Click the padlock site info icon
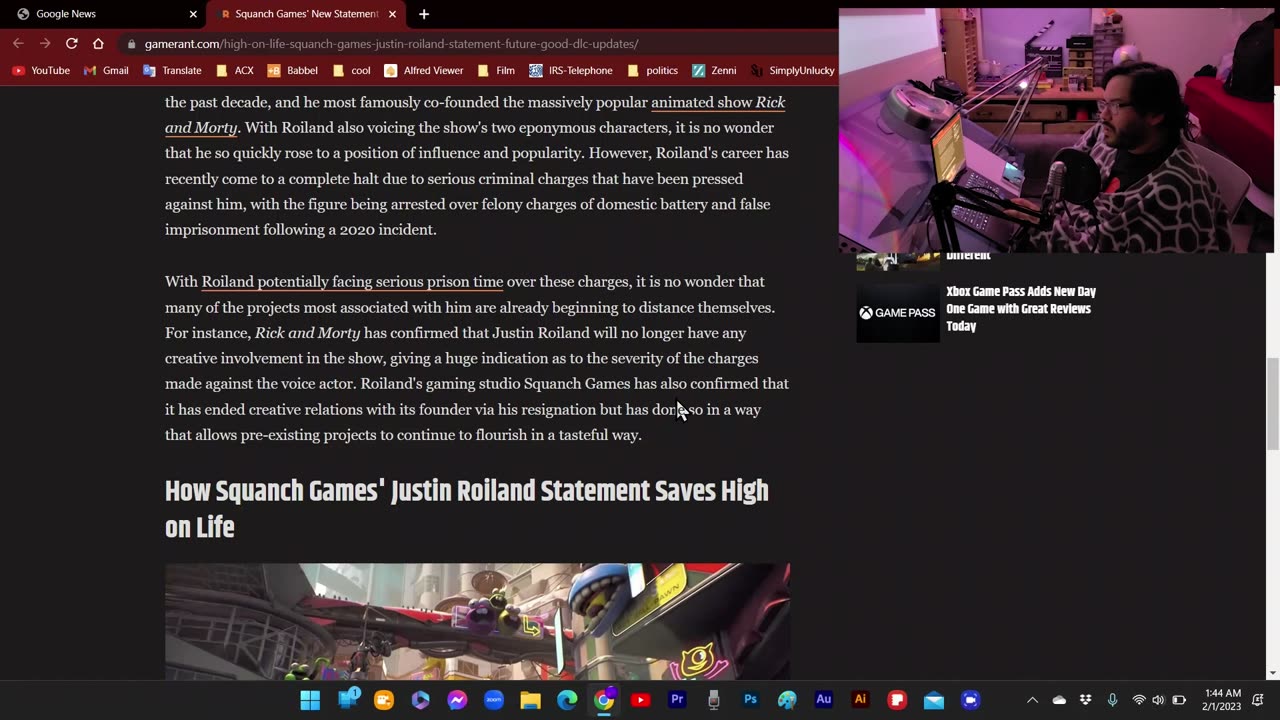The image size is (1280, 720). pos(131,44)
